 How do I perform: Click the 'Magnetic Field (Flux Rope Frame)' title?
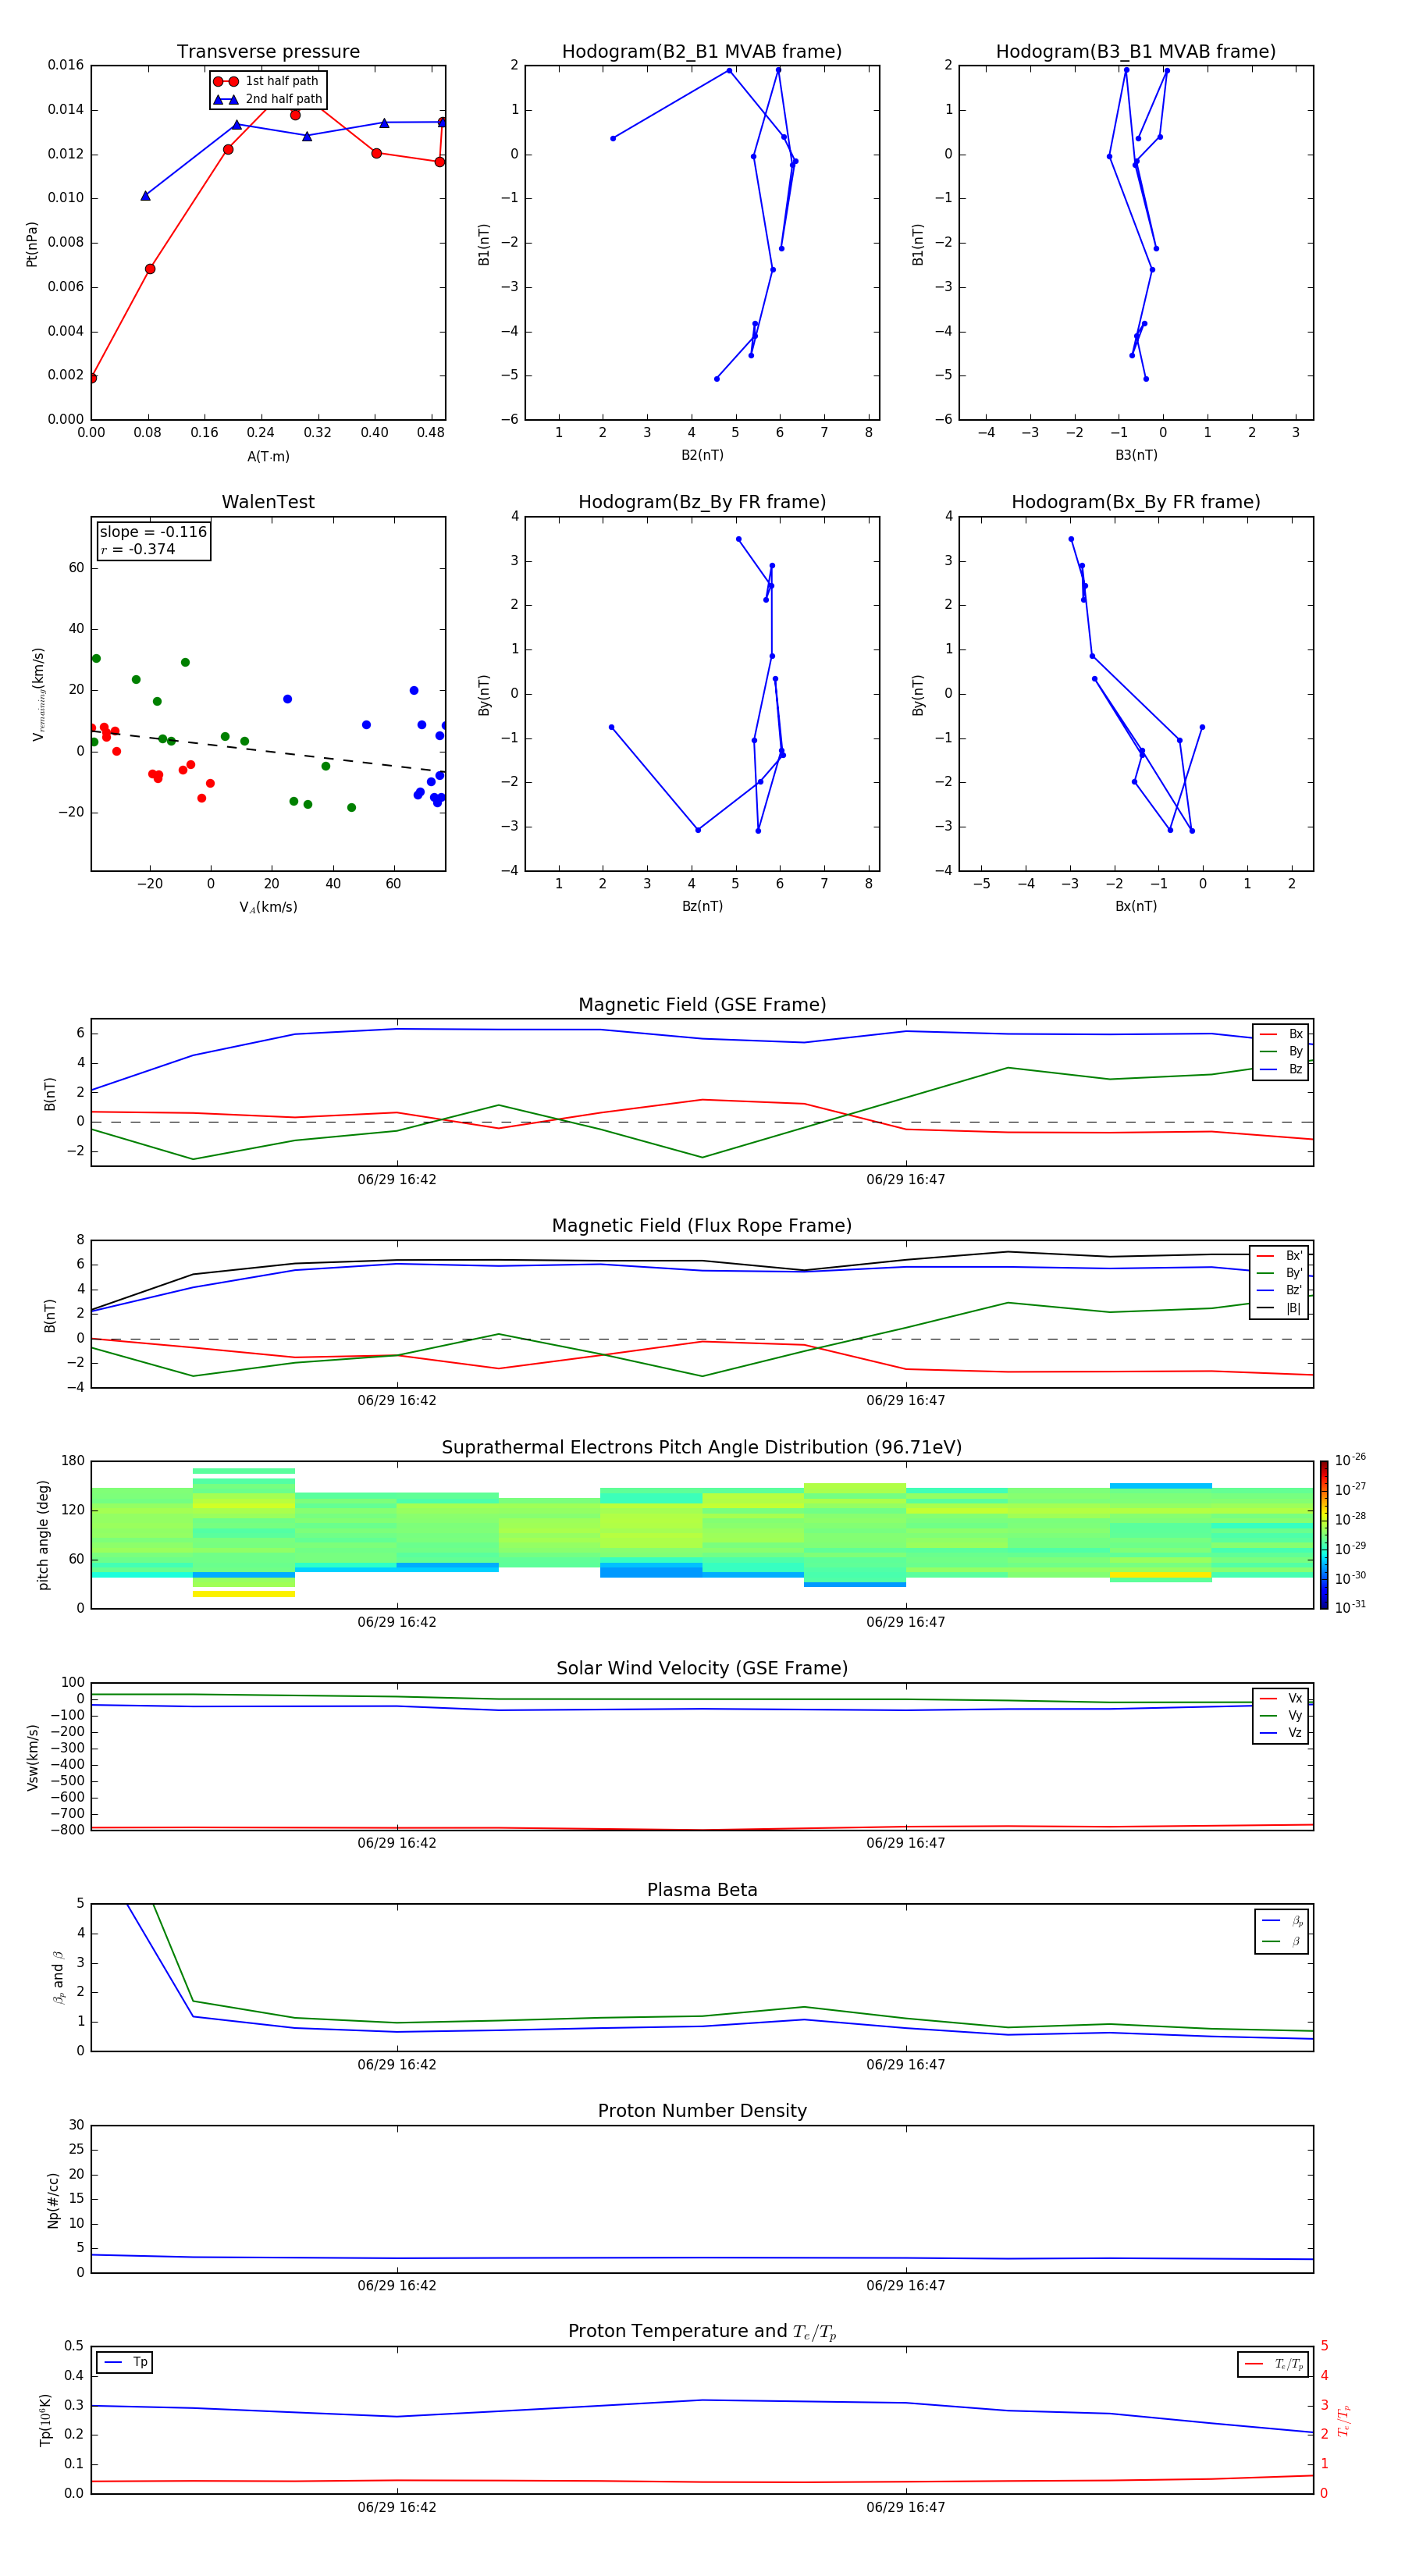(702, 1226)
